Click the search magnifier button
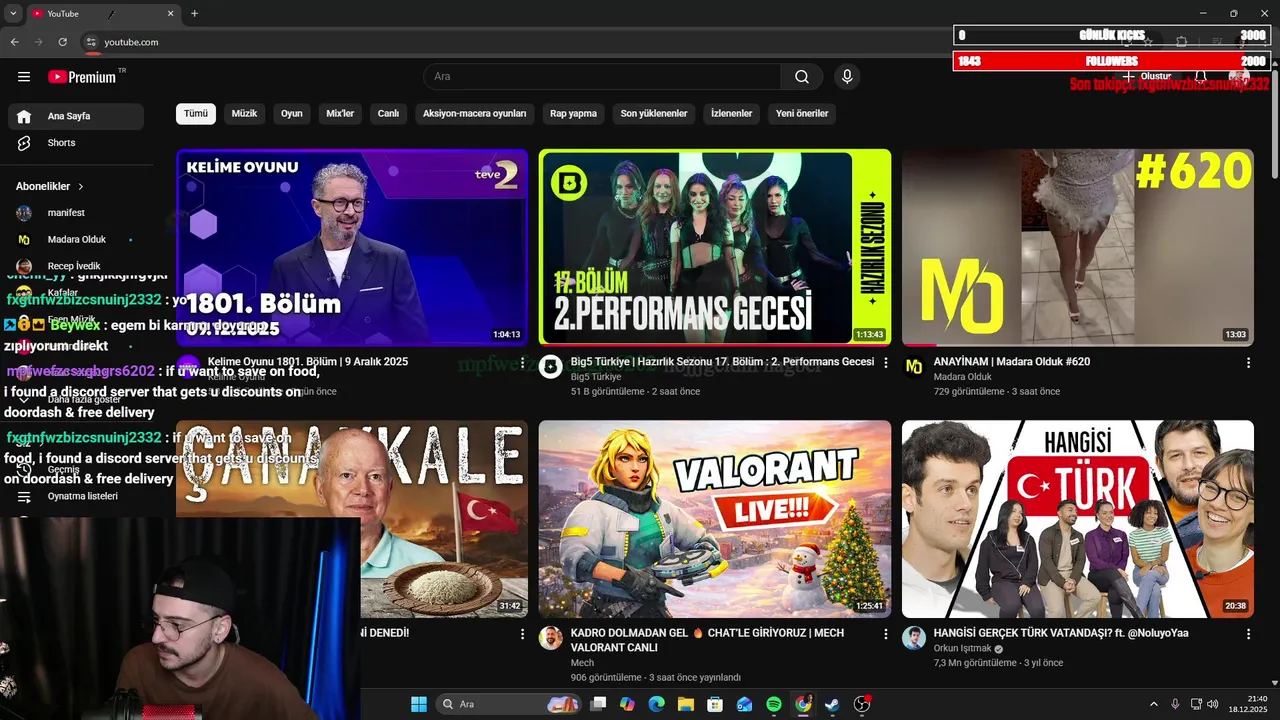 tap(802, 77)
